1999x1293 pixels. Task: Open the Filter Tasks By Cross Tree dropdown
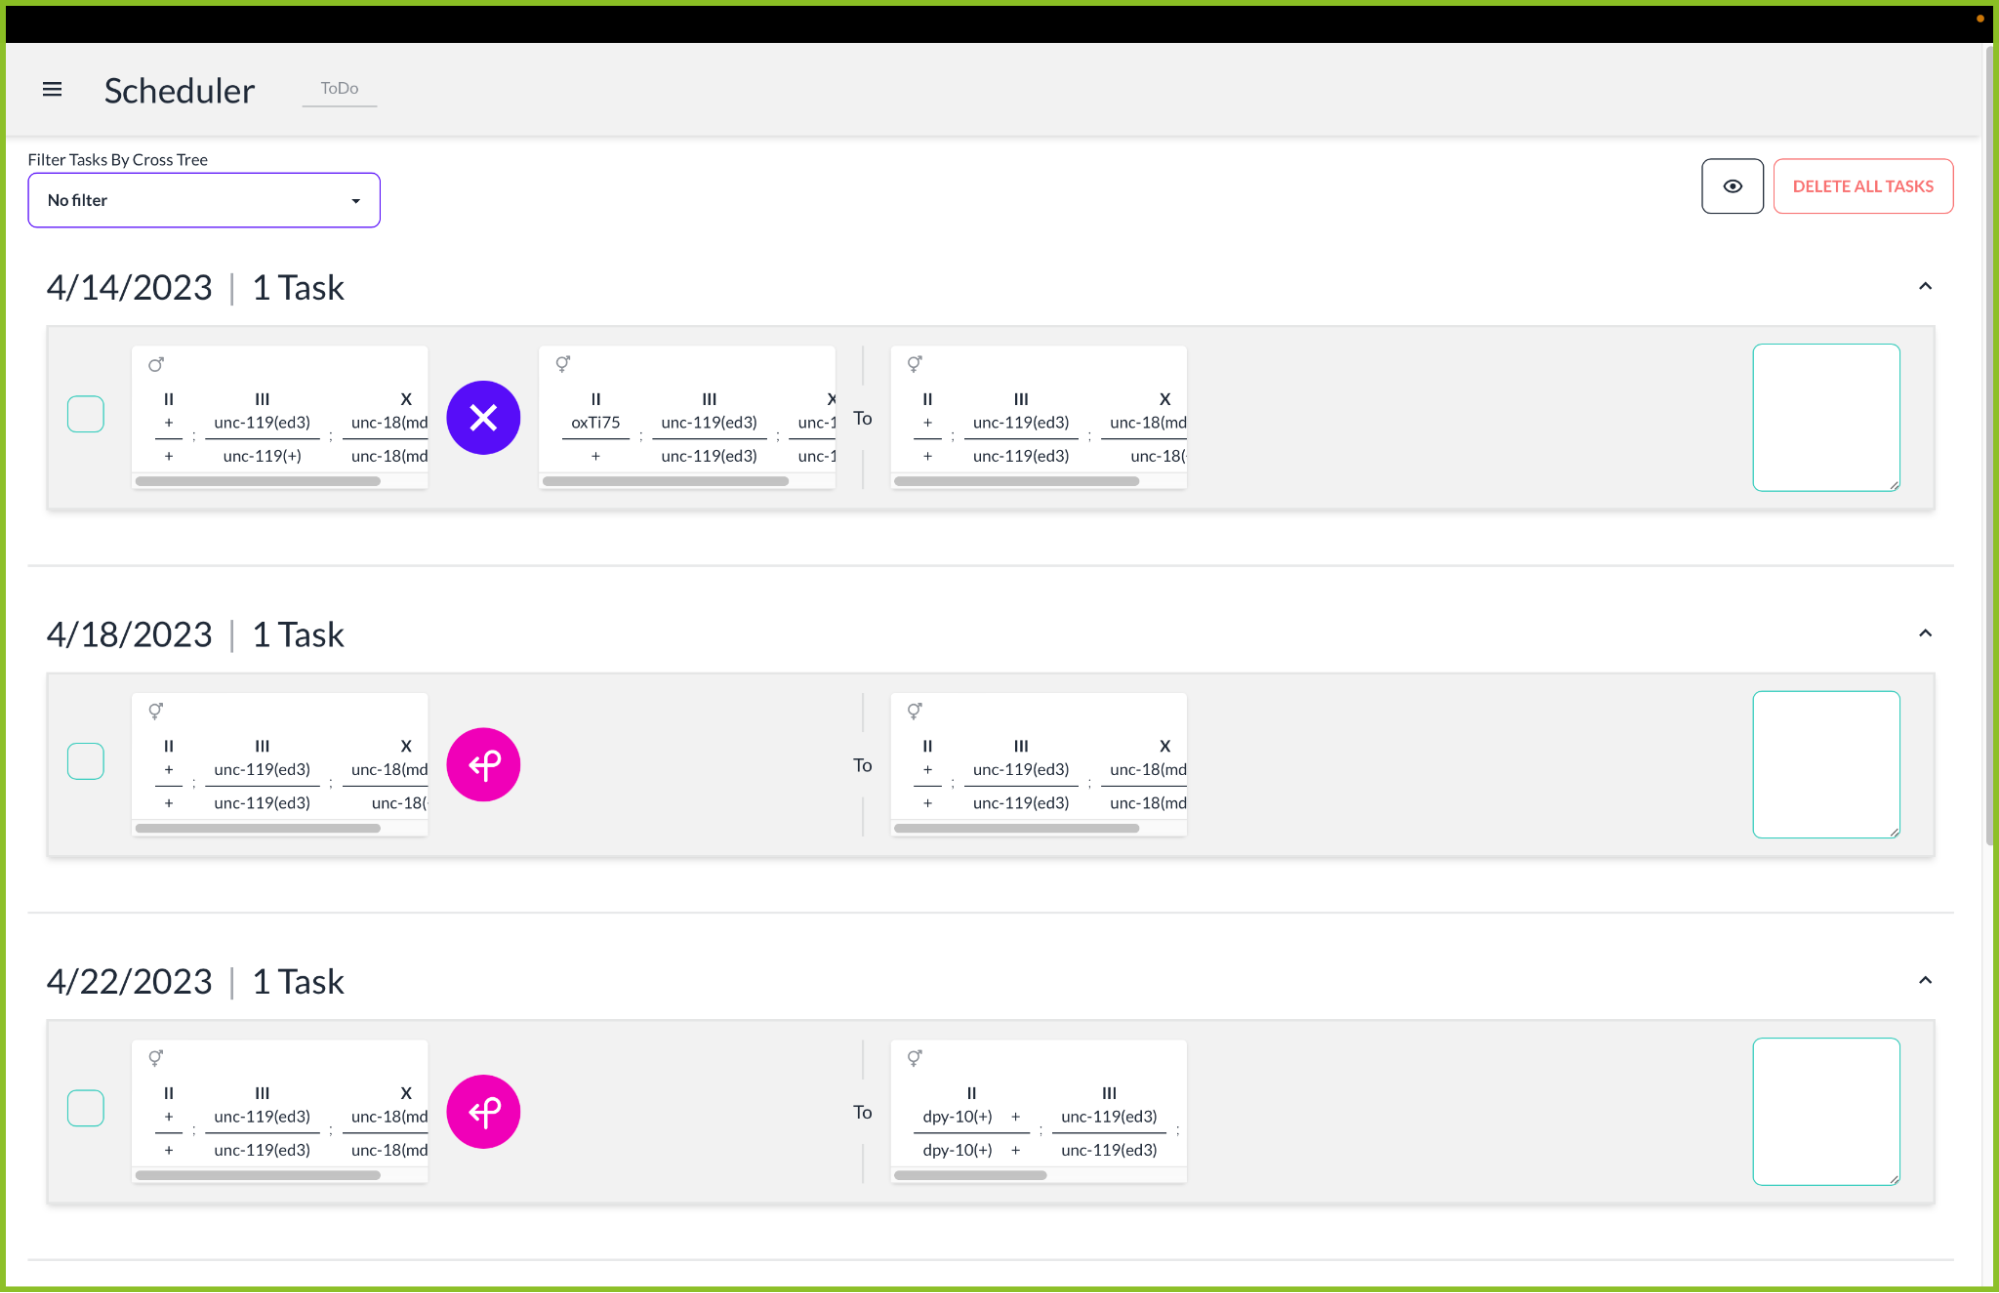(x=203, y=200)
